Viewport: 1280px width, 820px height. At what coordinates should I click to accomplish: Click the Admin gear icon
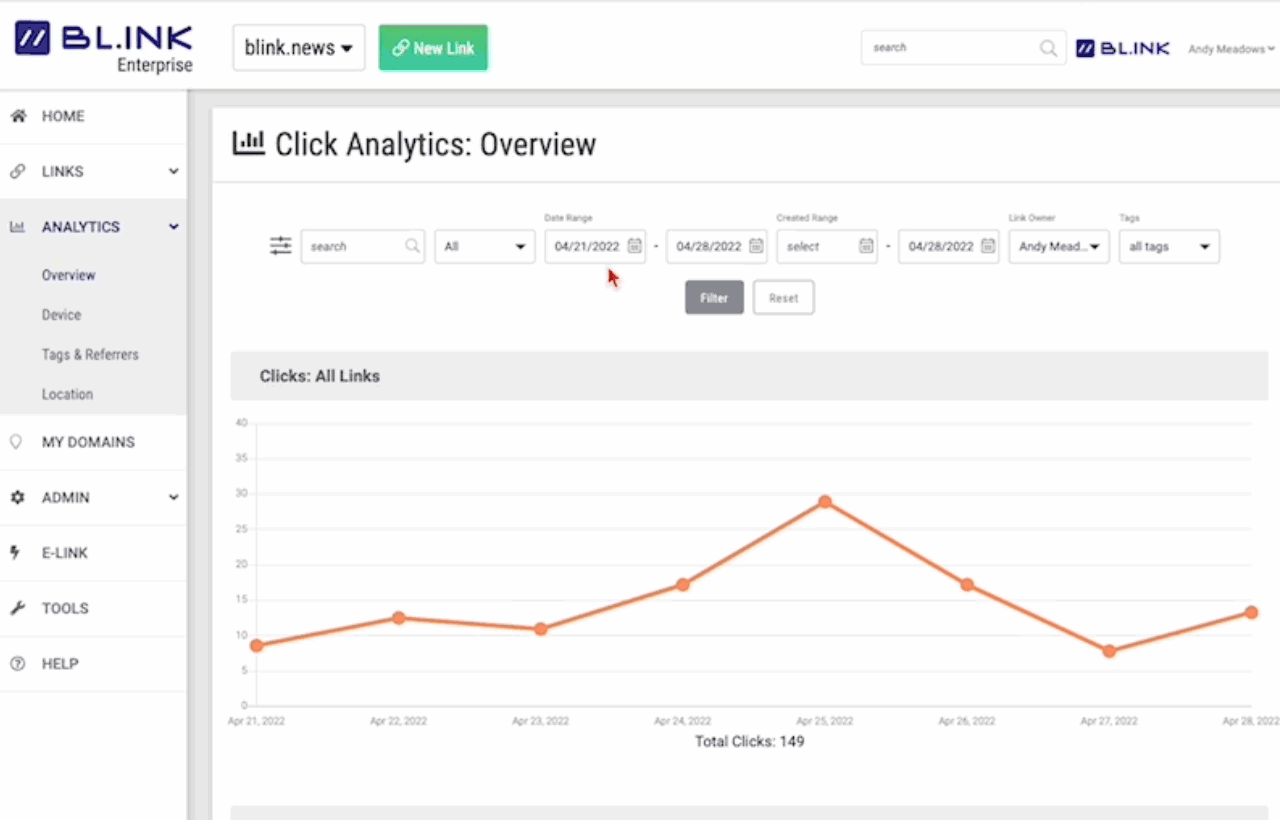pos(17,498)
